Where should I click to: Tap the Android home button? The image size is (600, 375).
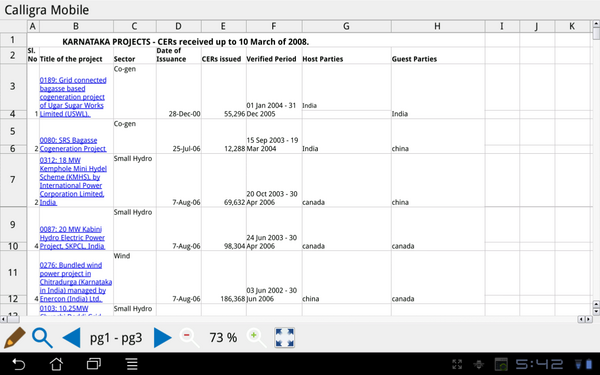point(56,364)
